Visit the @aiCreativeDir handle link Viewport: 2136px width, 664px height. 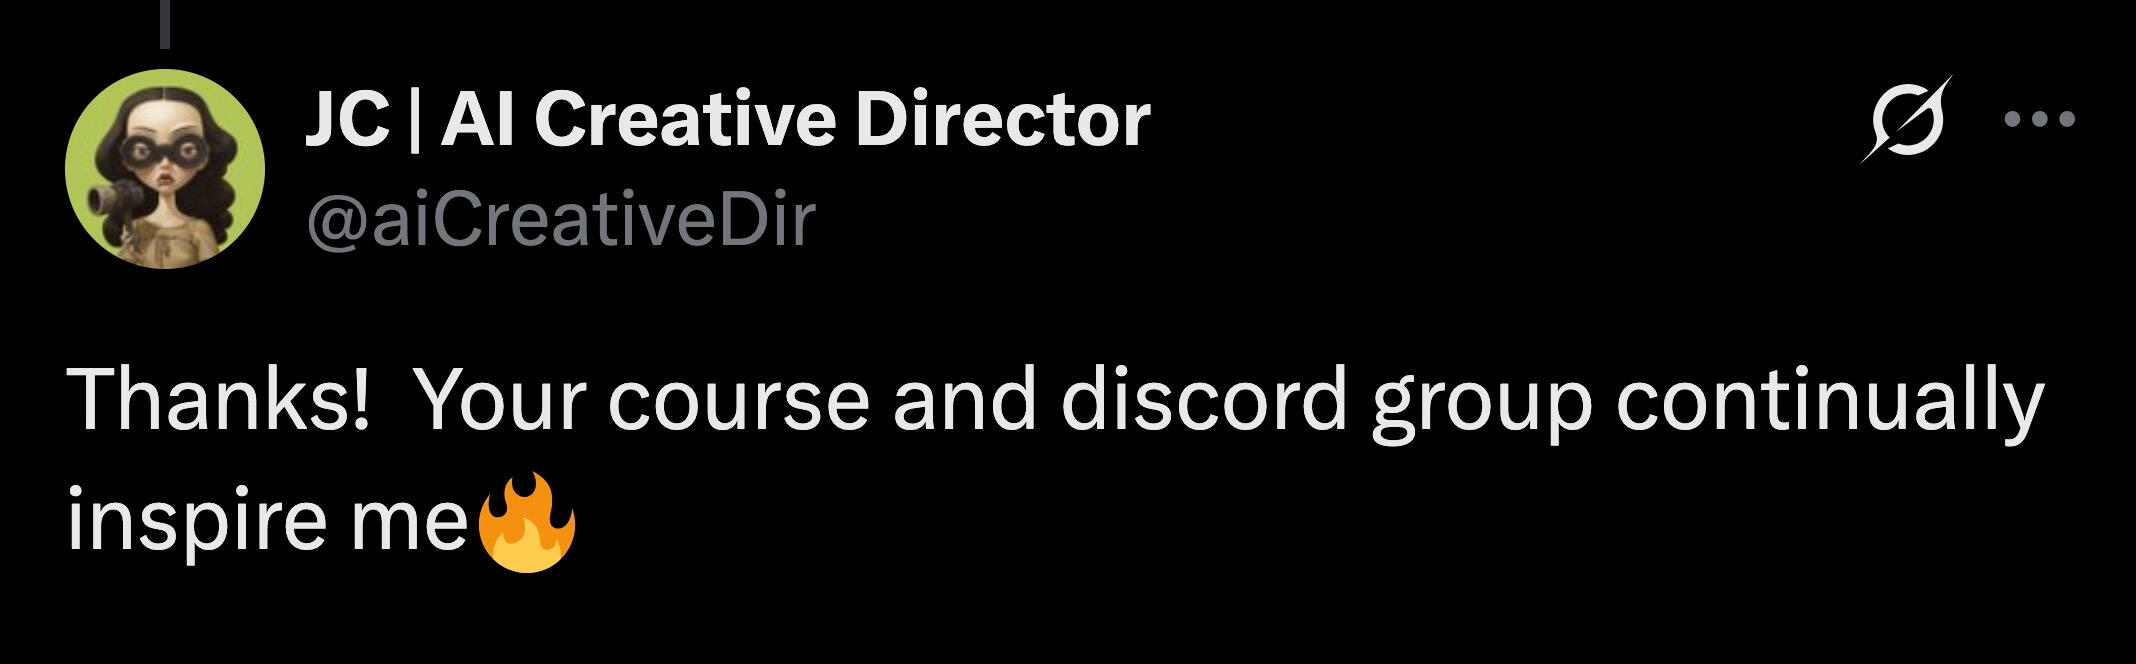561,220
